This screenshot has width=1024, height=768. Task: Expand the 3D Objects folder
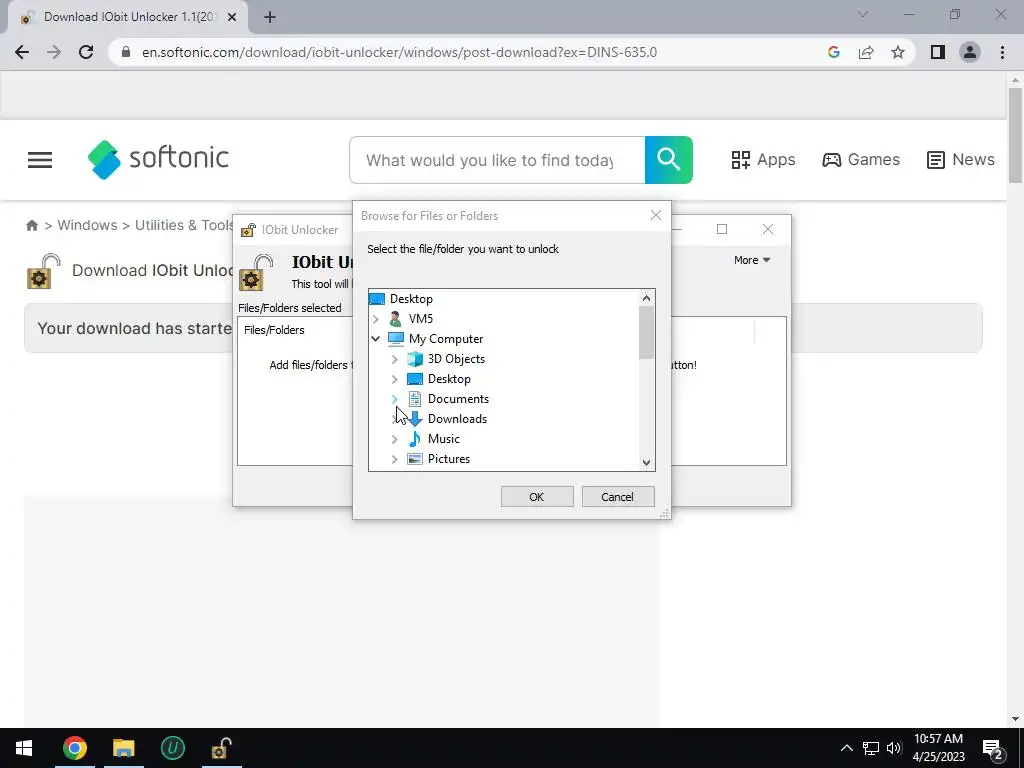pyautogui.click(x=394, y=359)
